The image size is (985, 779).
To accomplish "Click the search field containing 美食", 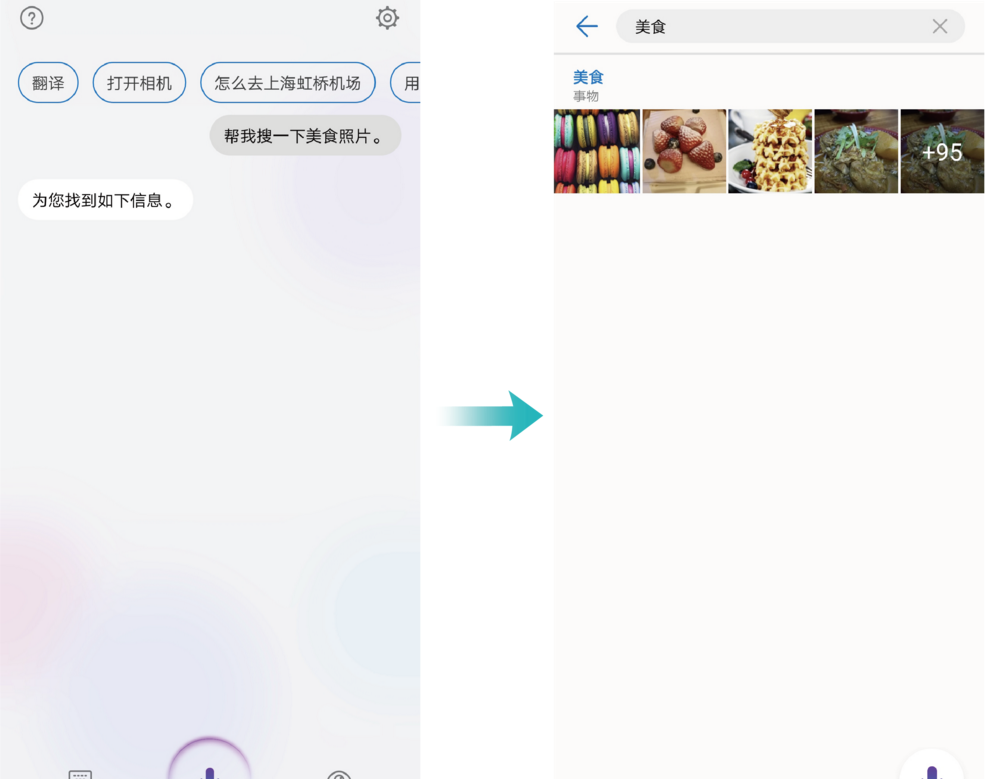I will 780,26.
